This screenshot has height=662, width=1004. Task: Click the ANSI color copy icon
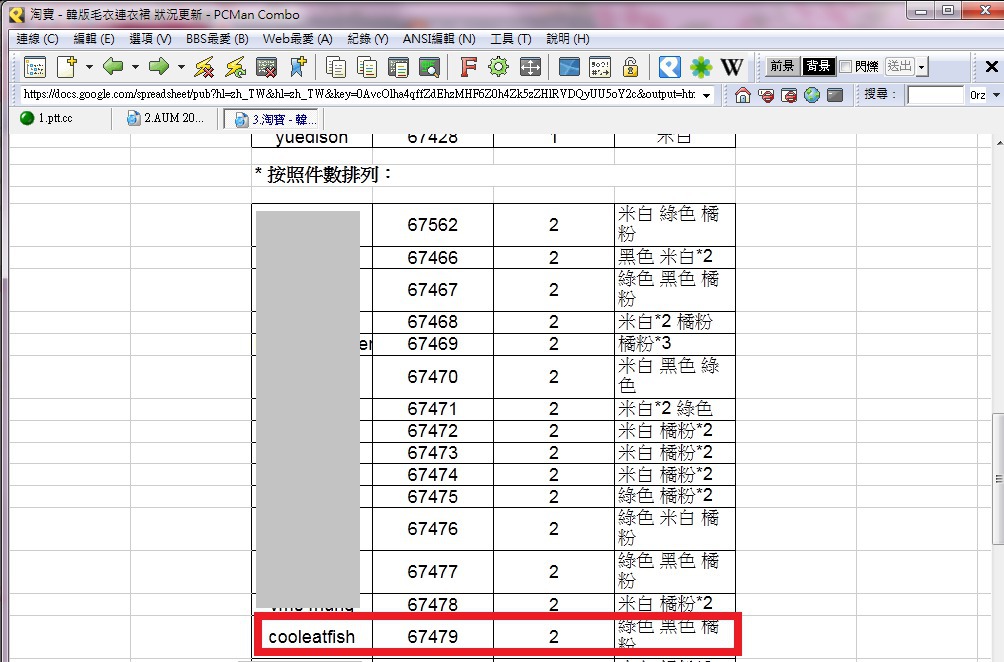point(367,67)
